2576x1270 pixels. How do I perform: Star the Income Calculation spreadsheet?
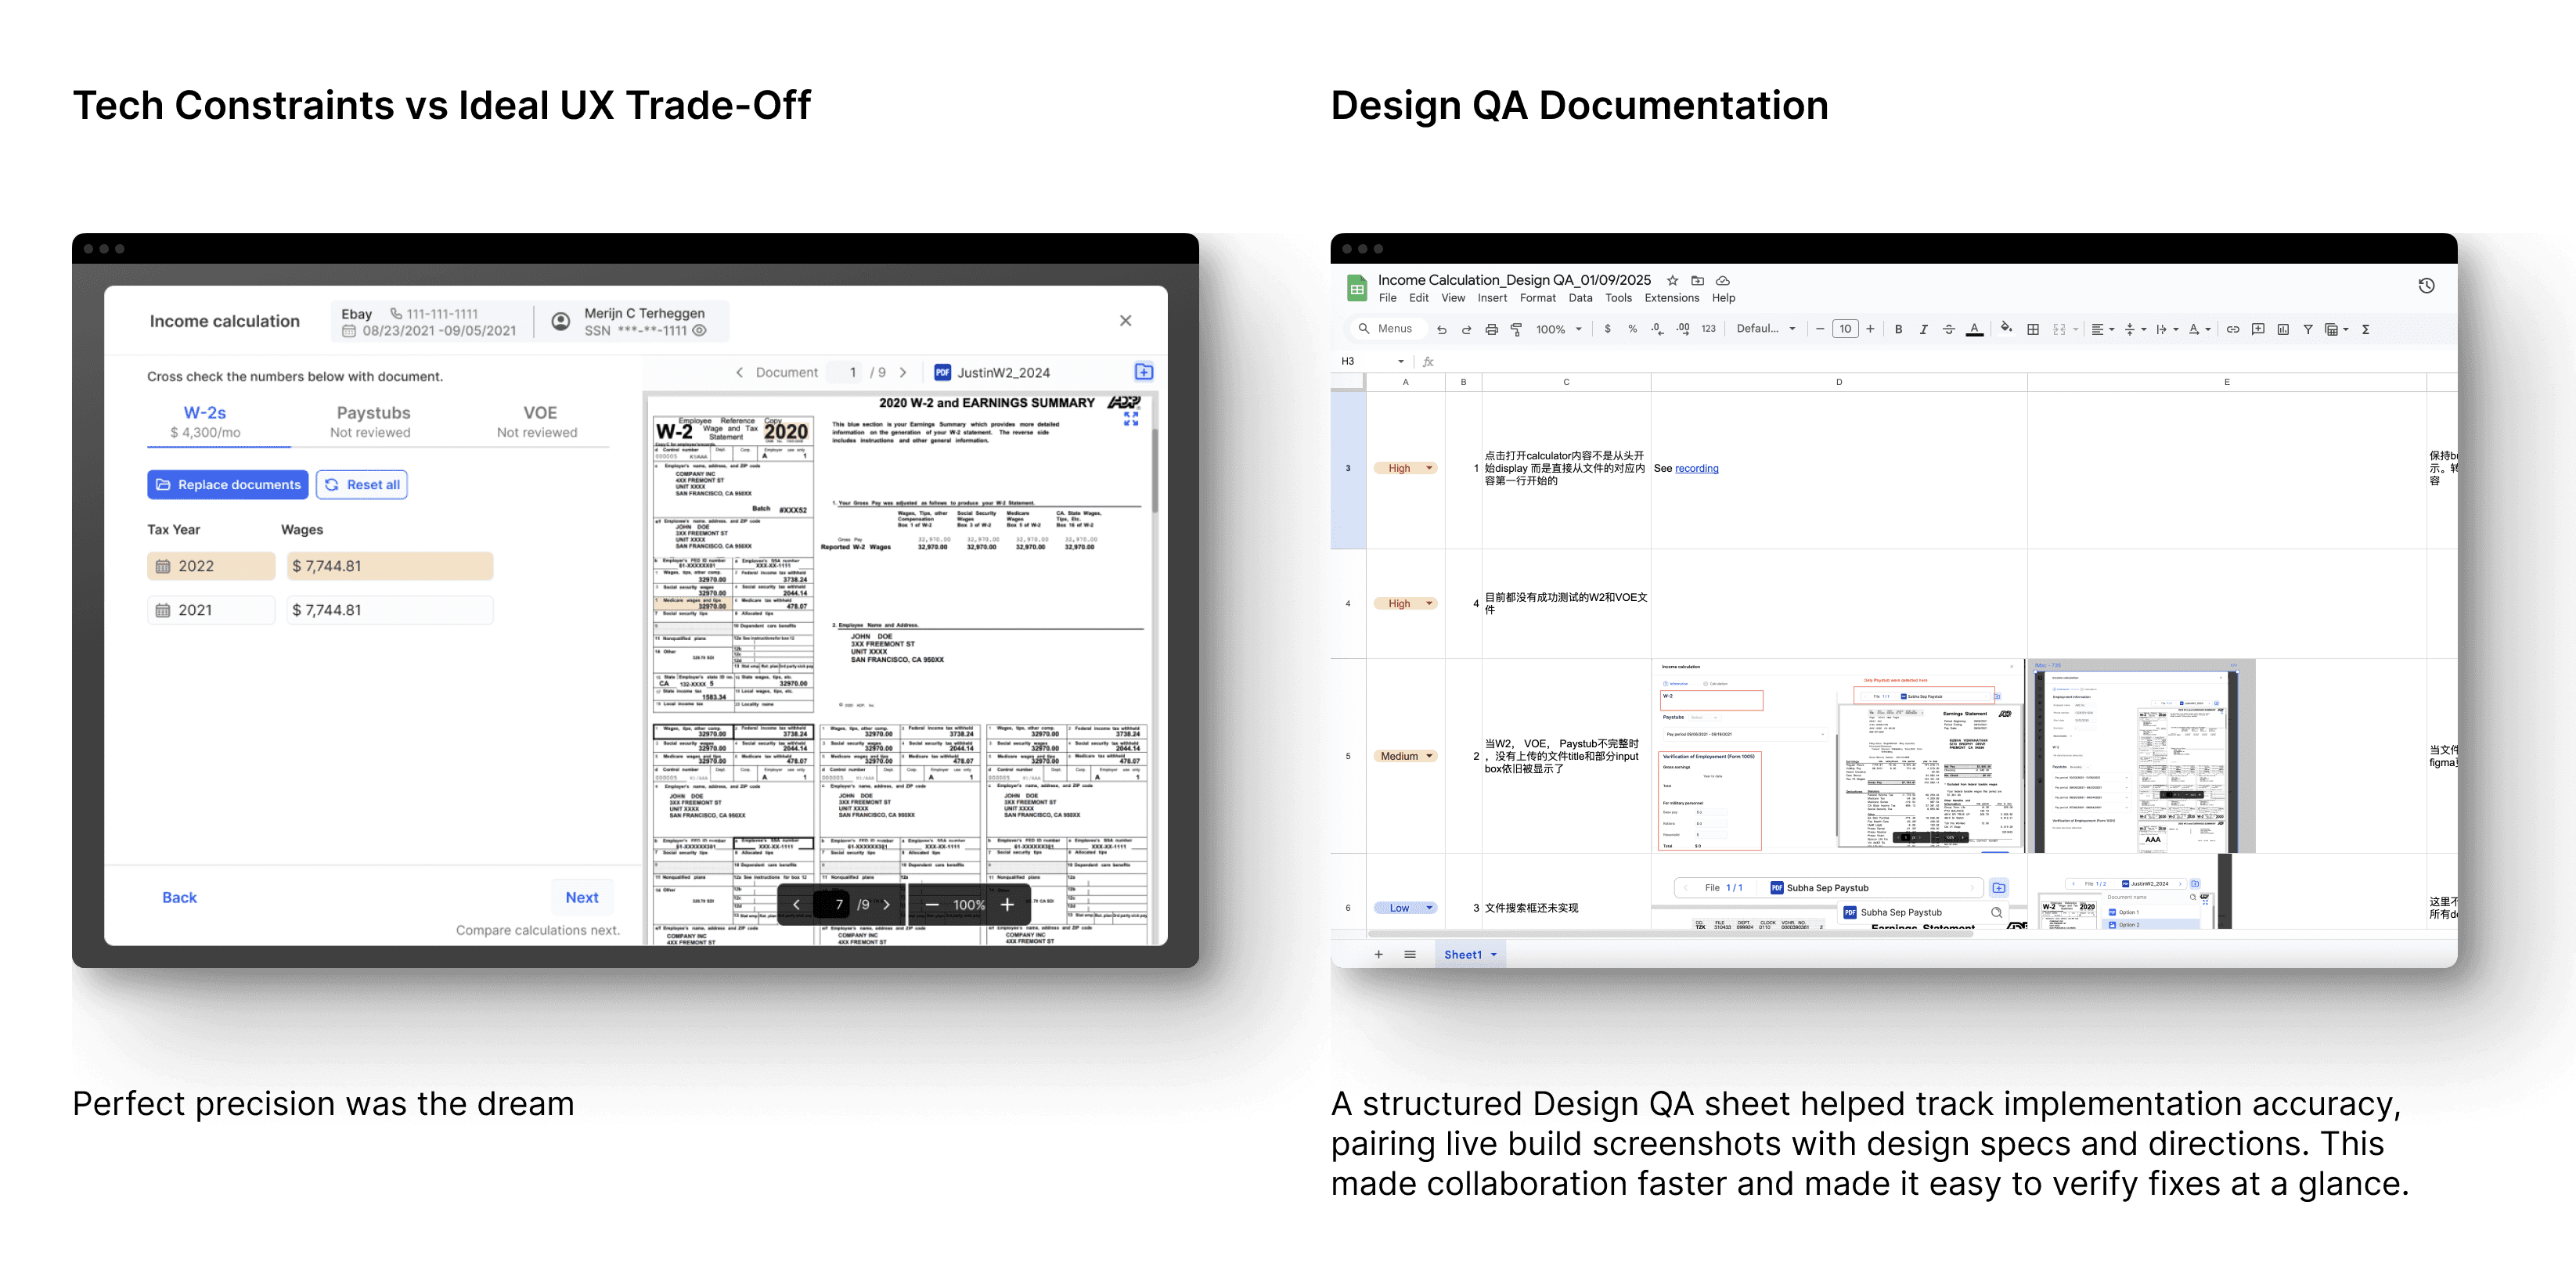tap(1672, 281)
